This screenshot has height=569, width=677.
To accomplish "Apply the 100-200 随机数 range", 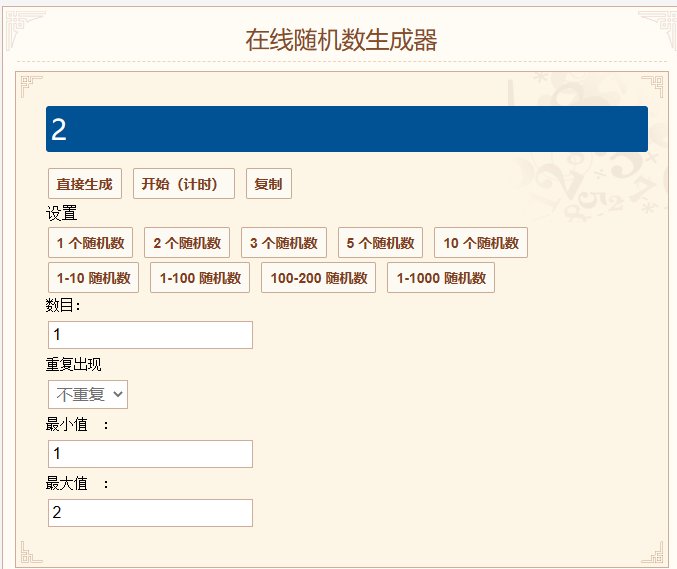I will (318, 278).
